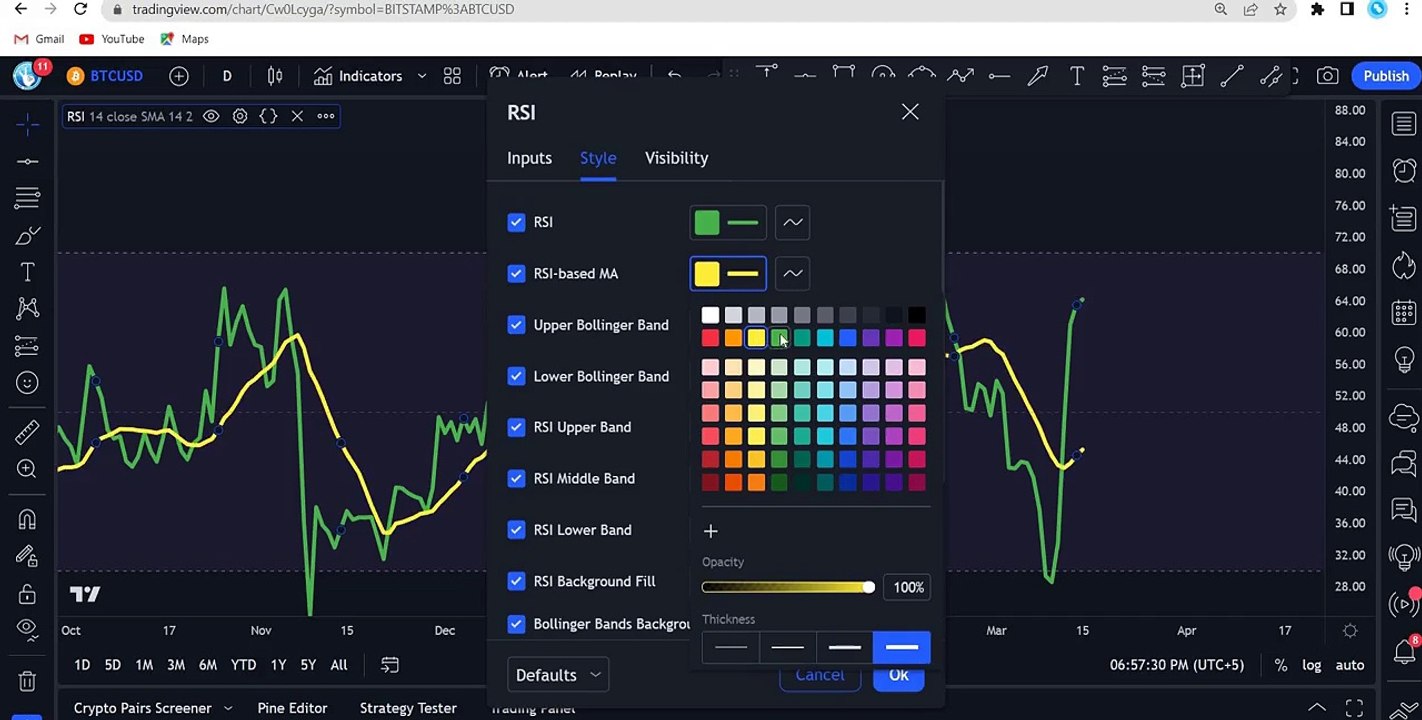Open the Strategy Tester tab
This screenshot has height=720, width=1422.
[408, 708]
